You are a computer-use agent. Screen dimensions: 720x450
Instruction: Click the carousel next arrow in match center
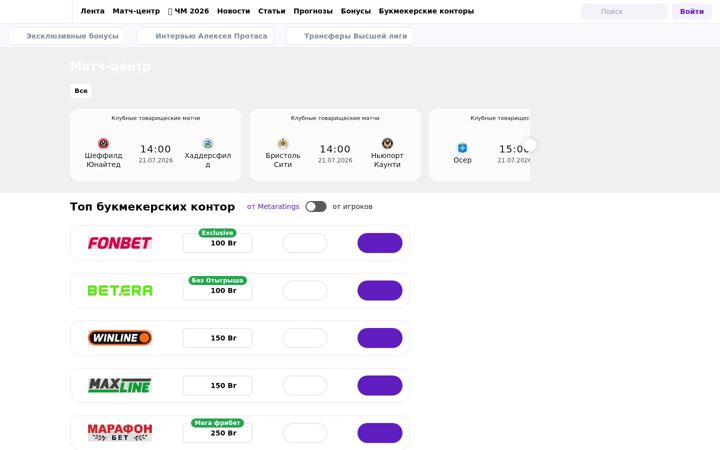tap(530, 145)
